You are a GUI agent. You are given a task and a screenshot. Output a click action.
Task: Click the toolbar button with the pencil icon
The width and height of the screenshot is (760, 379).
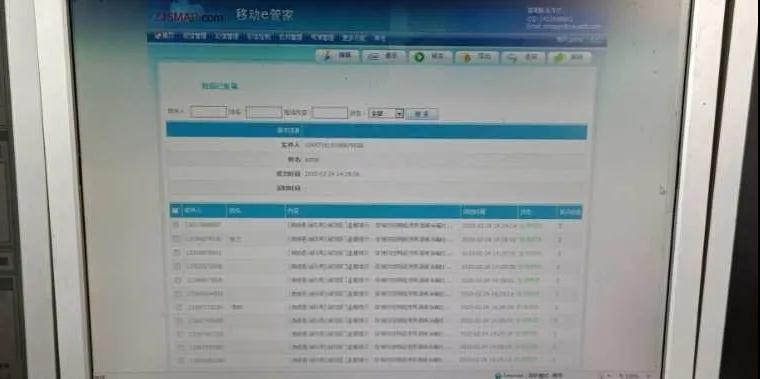pos(338,56)
